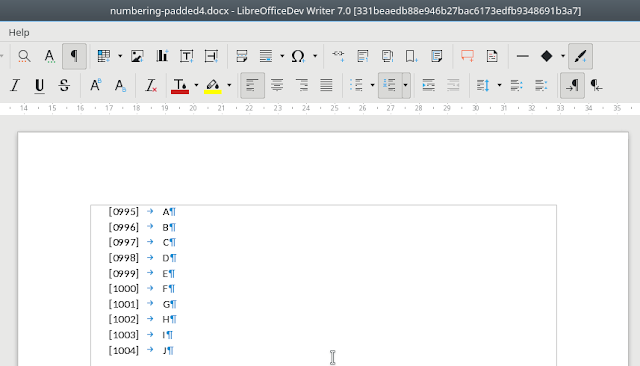Toggle Italic formatting
This screenshot has width=640, height=366.
[x=15, y=86]
